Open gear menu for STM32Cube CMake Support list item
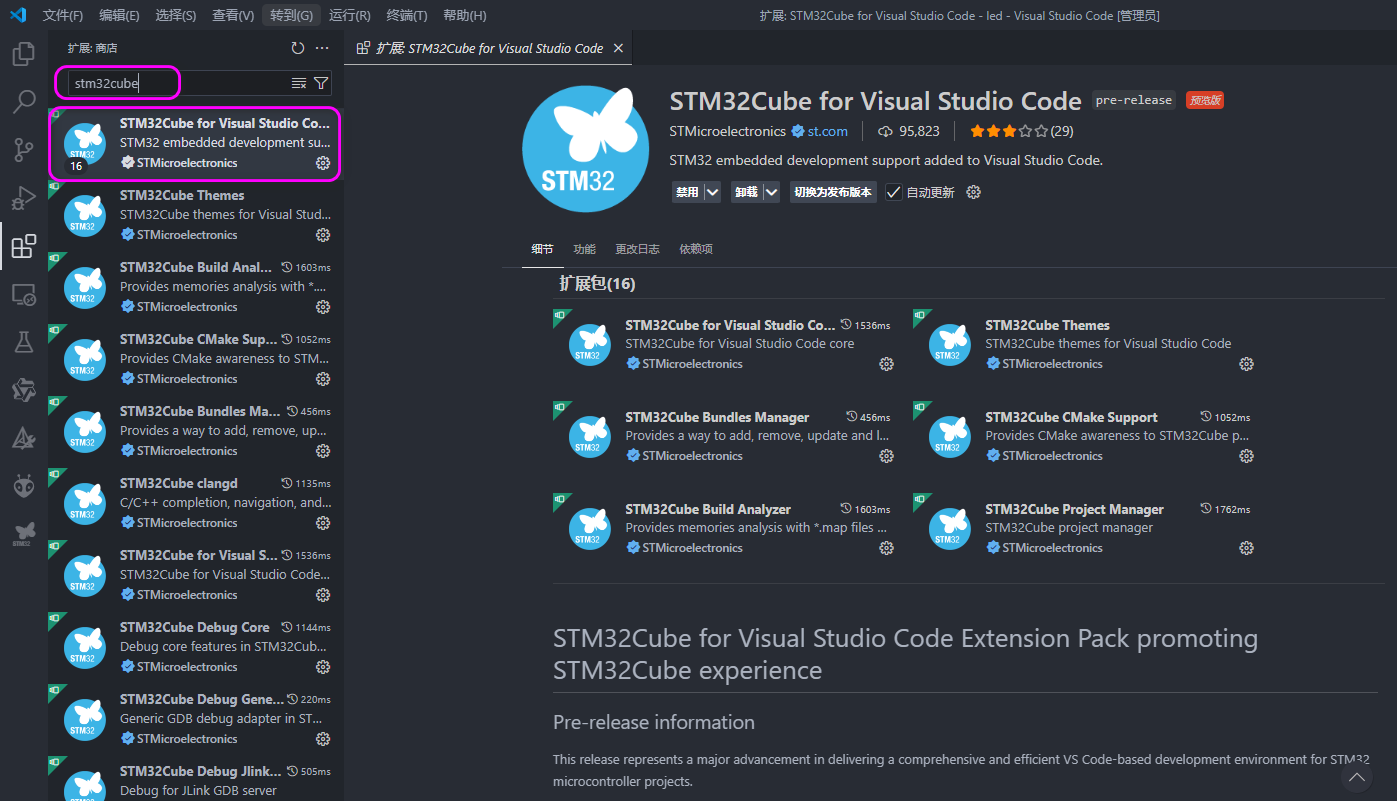 pyautogui.click(x=323, y=379)
